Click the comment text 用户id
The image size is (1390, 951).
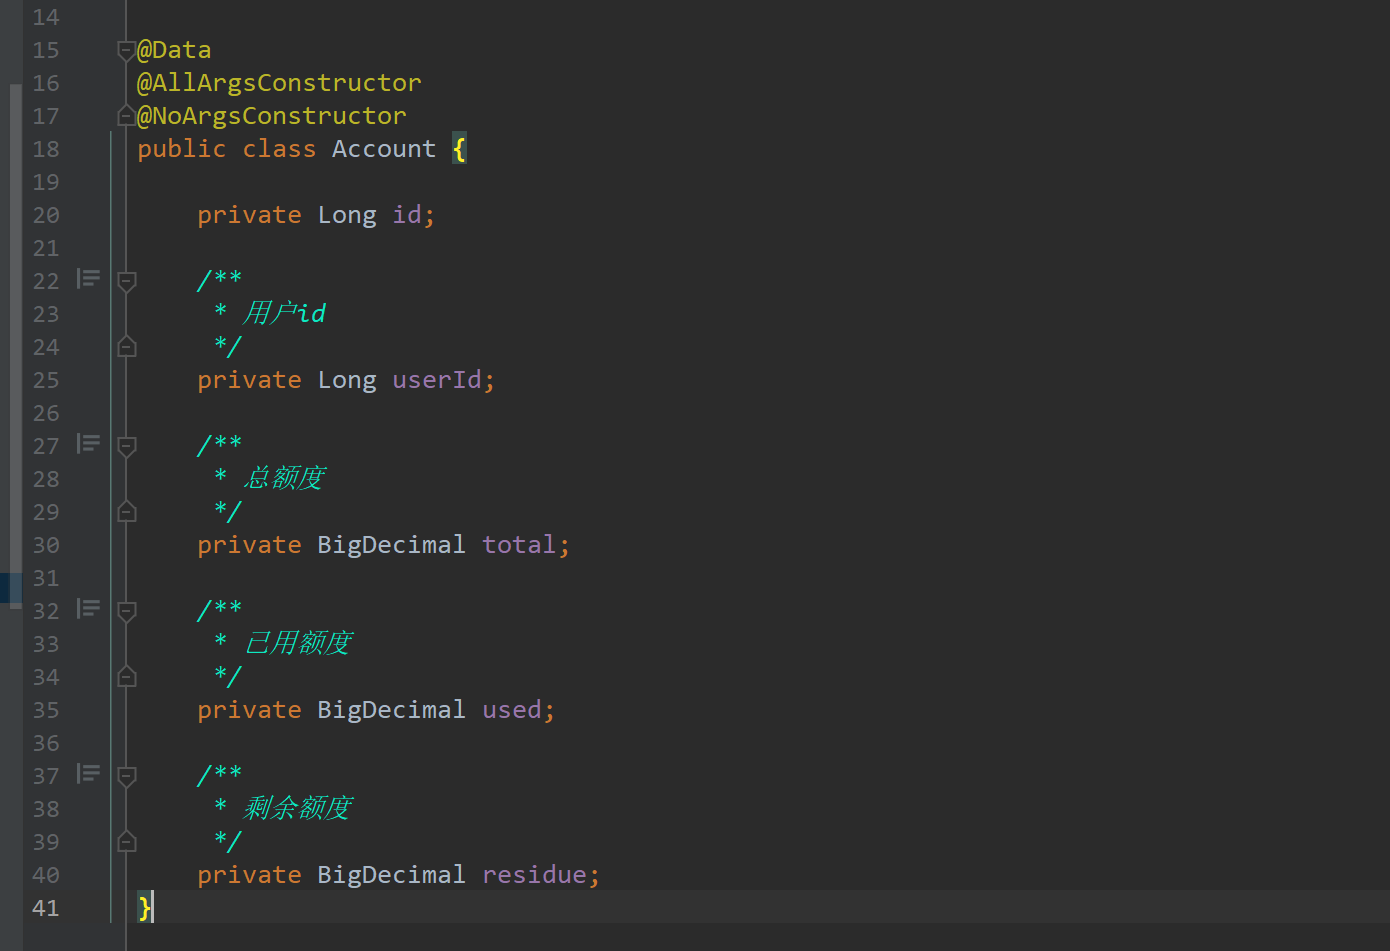[285, 313]
